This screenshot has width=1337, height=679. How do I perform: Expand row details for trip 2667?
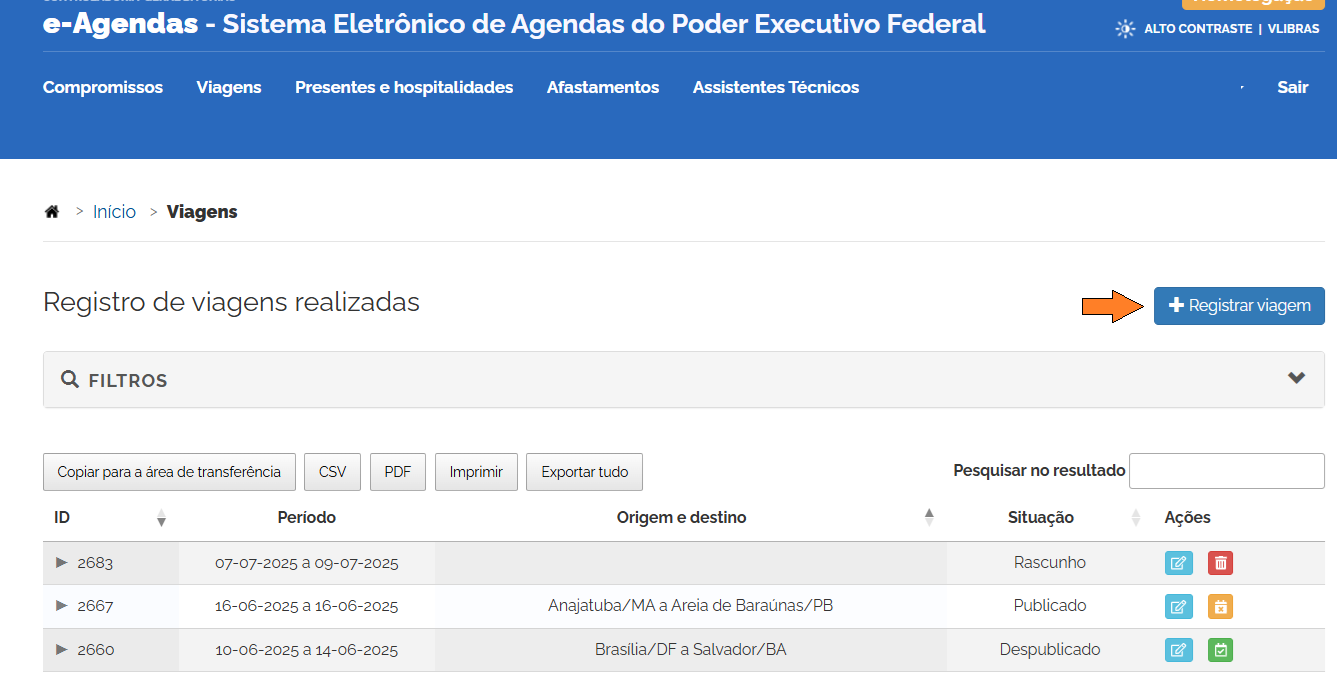coord(62,605)
